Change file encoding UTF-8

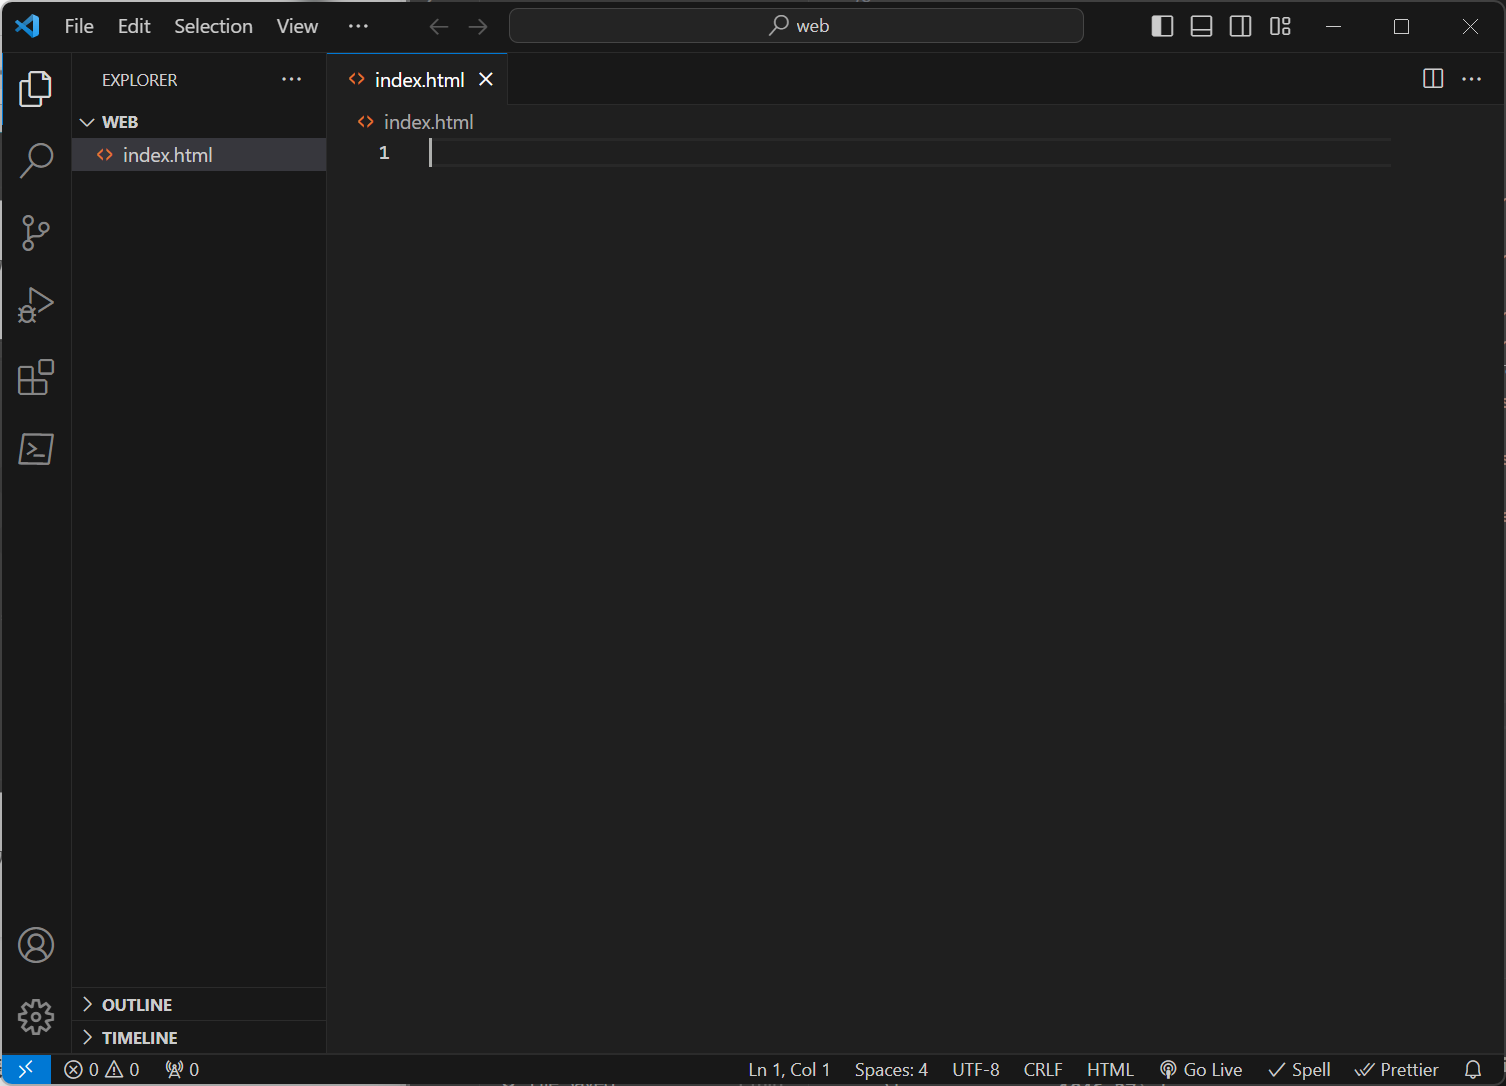975,1069
